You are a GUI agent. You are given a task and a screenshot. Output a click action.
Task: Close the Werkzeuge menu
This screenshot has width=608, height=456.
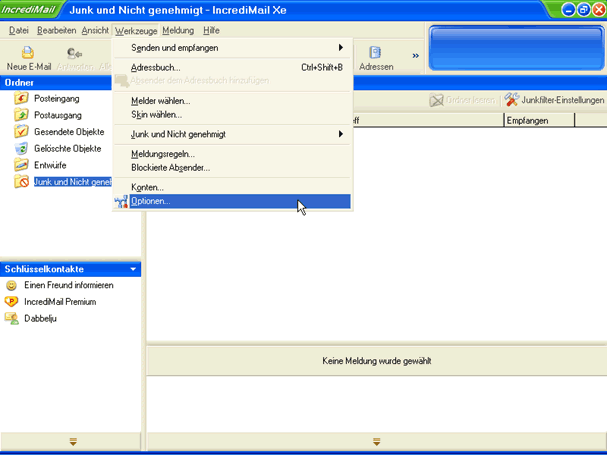click(136, 31)
